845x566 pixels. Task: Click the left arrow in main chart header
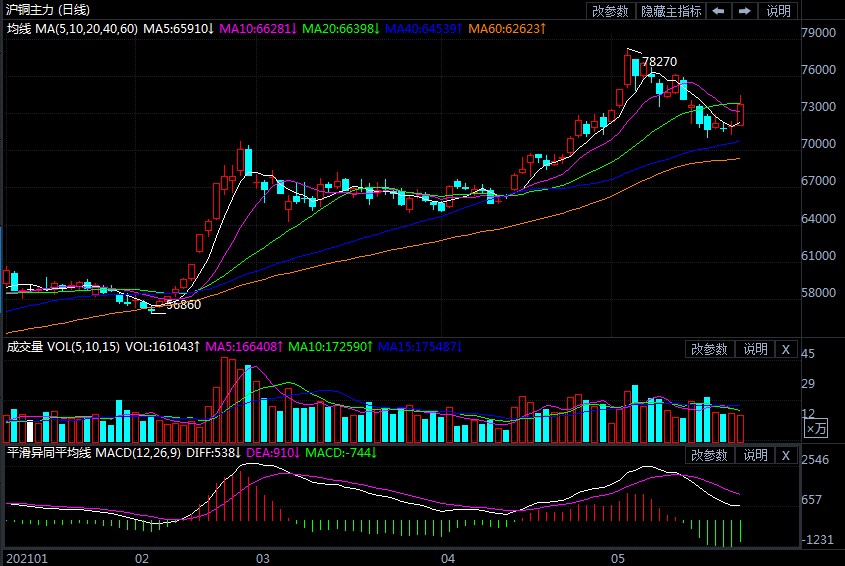[x=719, y=12]
